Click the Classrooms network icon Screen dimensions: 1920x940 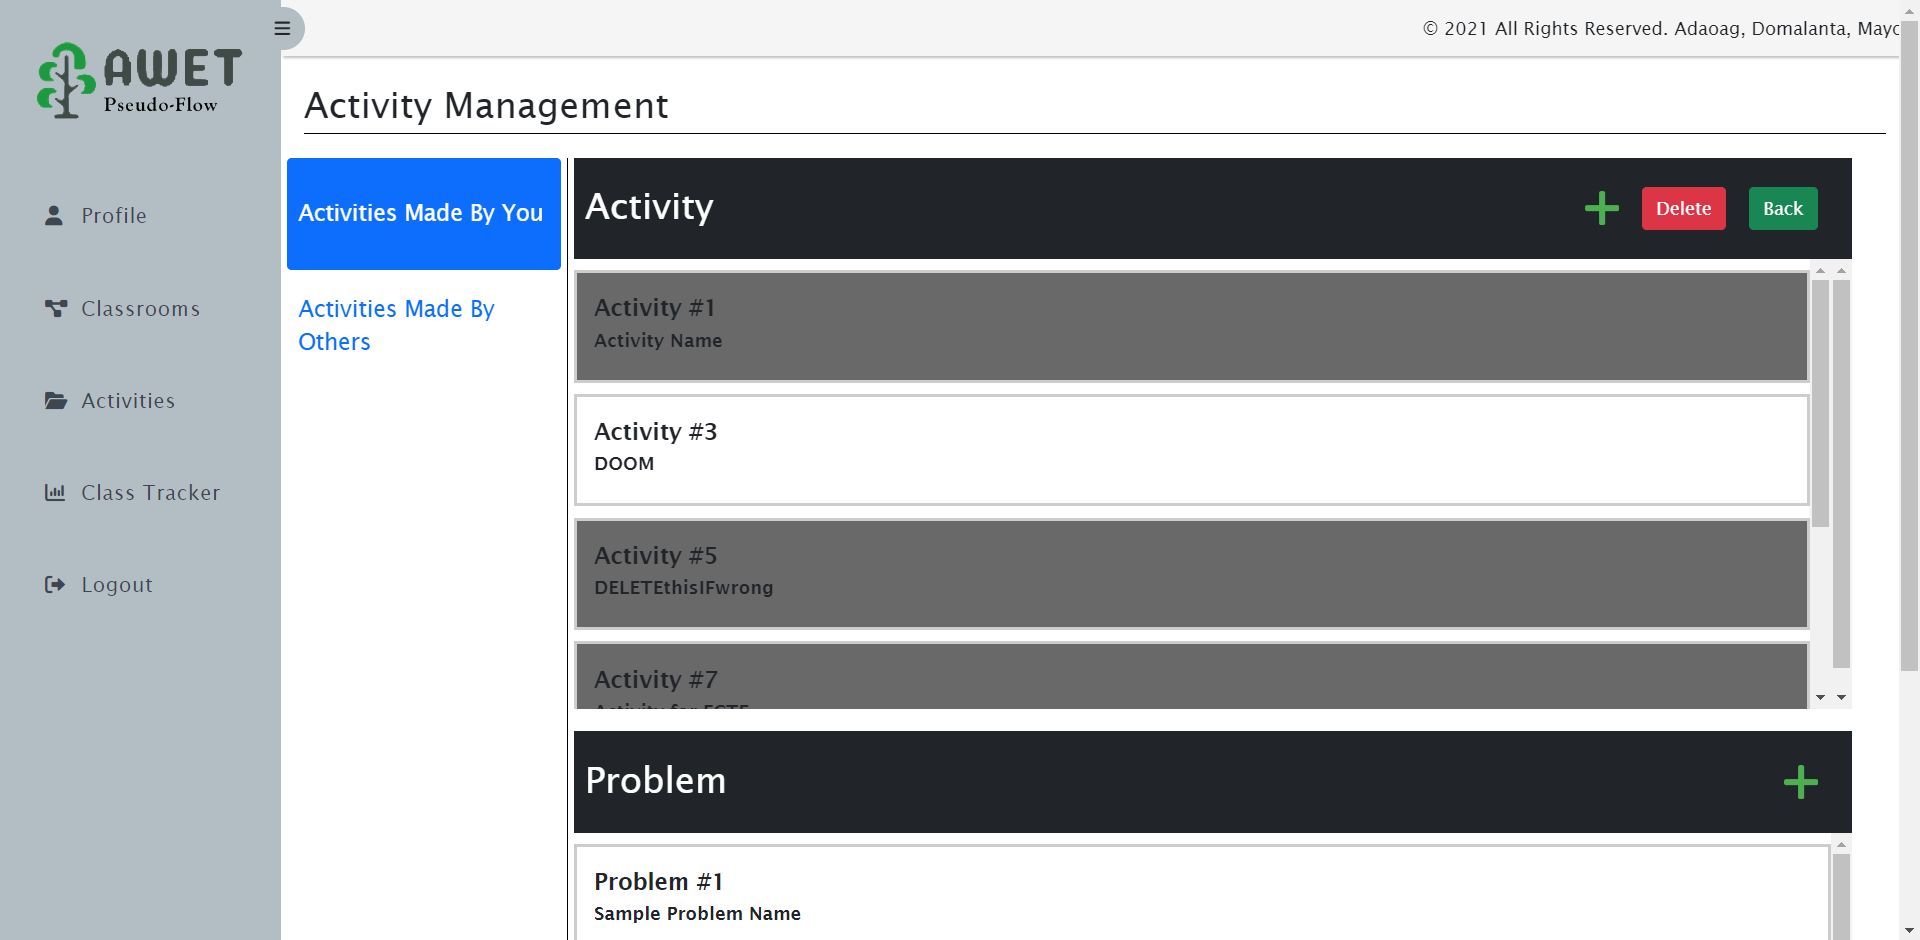coord(55,308)
